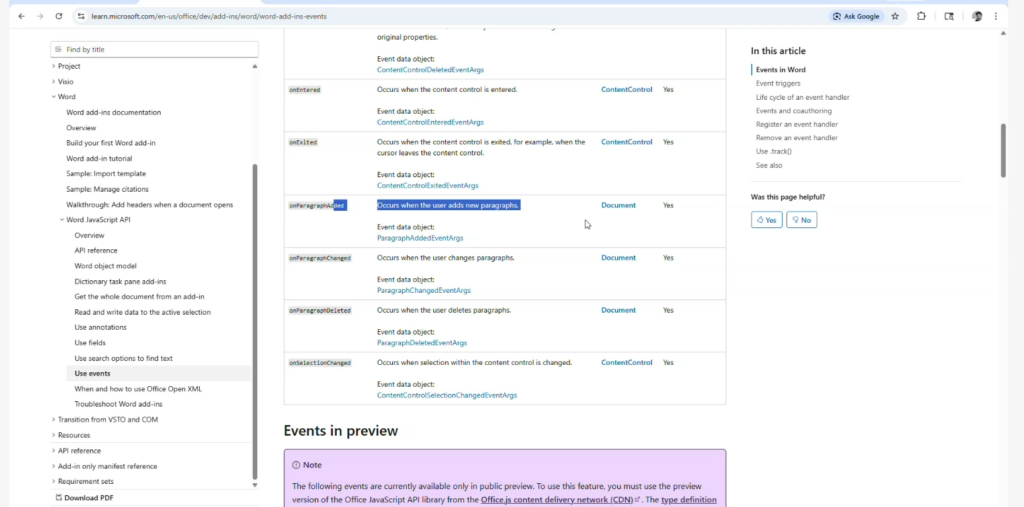Open Use annotations in the sidebar
Image resolution: width=1024 pixels, height=507 pixels.
click(100, 327)
